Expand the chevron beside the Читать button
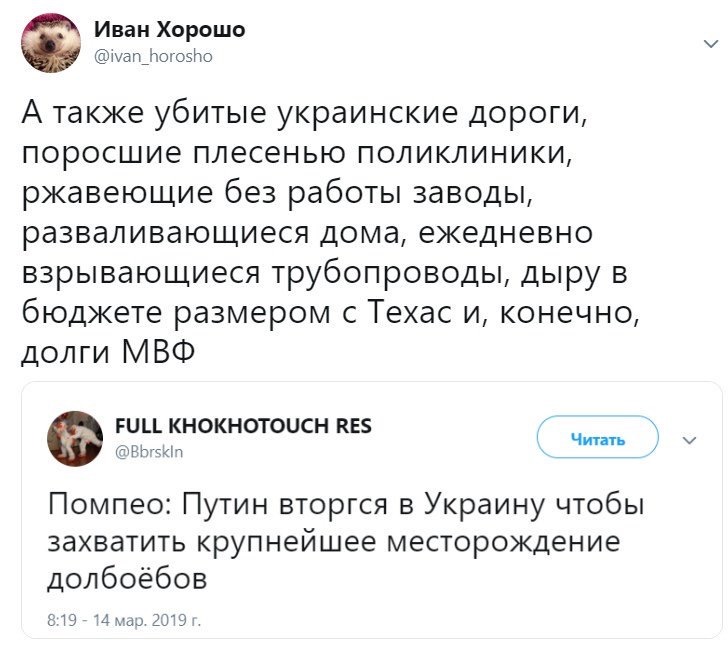This screenshot has height=651, width=728. (688, 439)
